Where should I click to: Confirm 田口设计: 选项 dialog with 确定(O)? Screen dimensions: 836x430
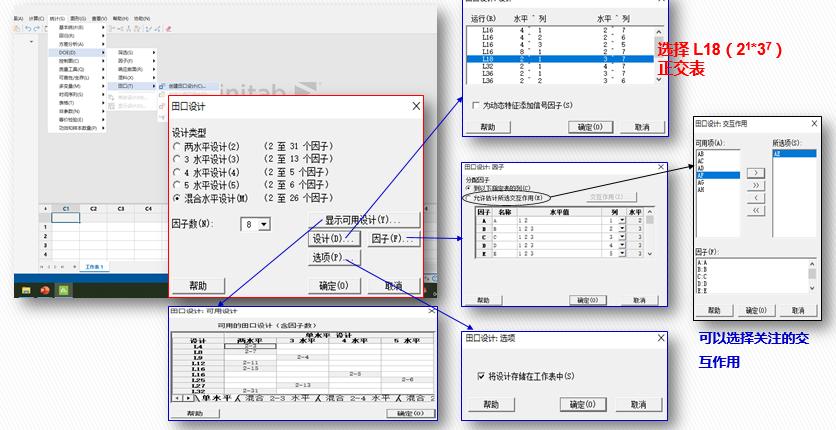[583, 404]
